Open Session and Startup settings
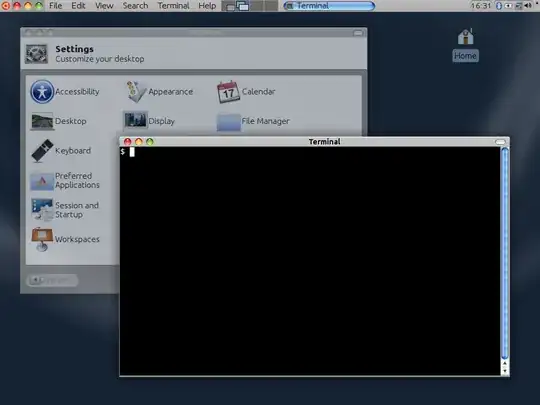The width and height of the screenshot is (540, 405). (x=65, y=210)
